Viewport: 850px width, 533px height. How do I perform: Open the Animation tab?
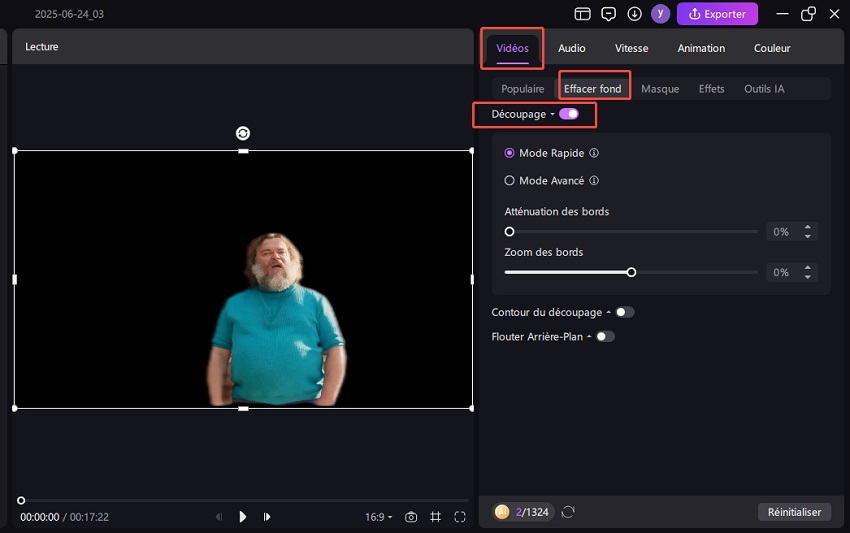click(x=701, y=48)
